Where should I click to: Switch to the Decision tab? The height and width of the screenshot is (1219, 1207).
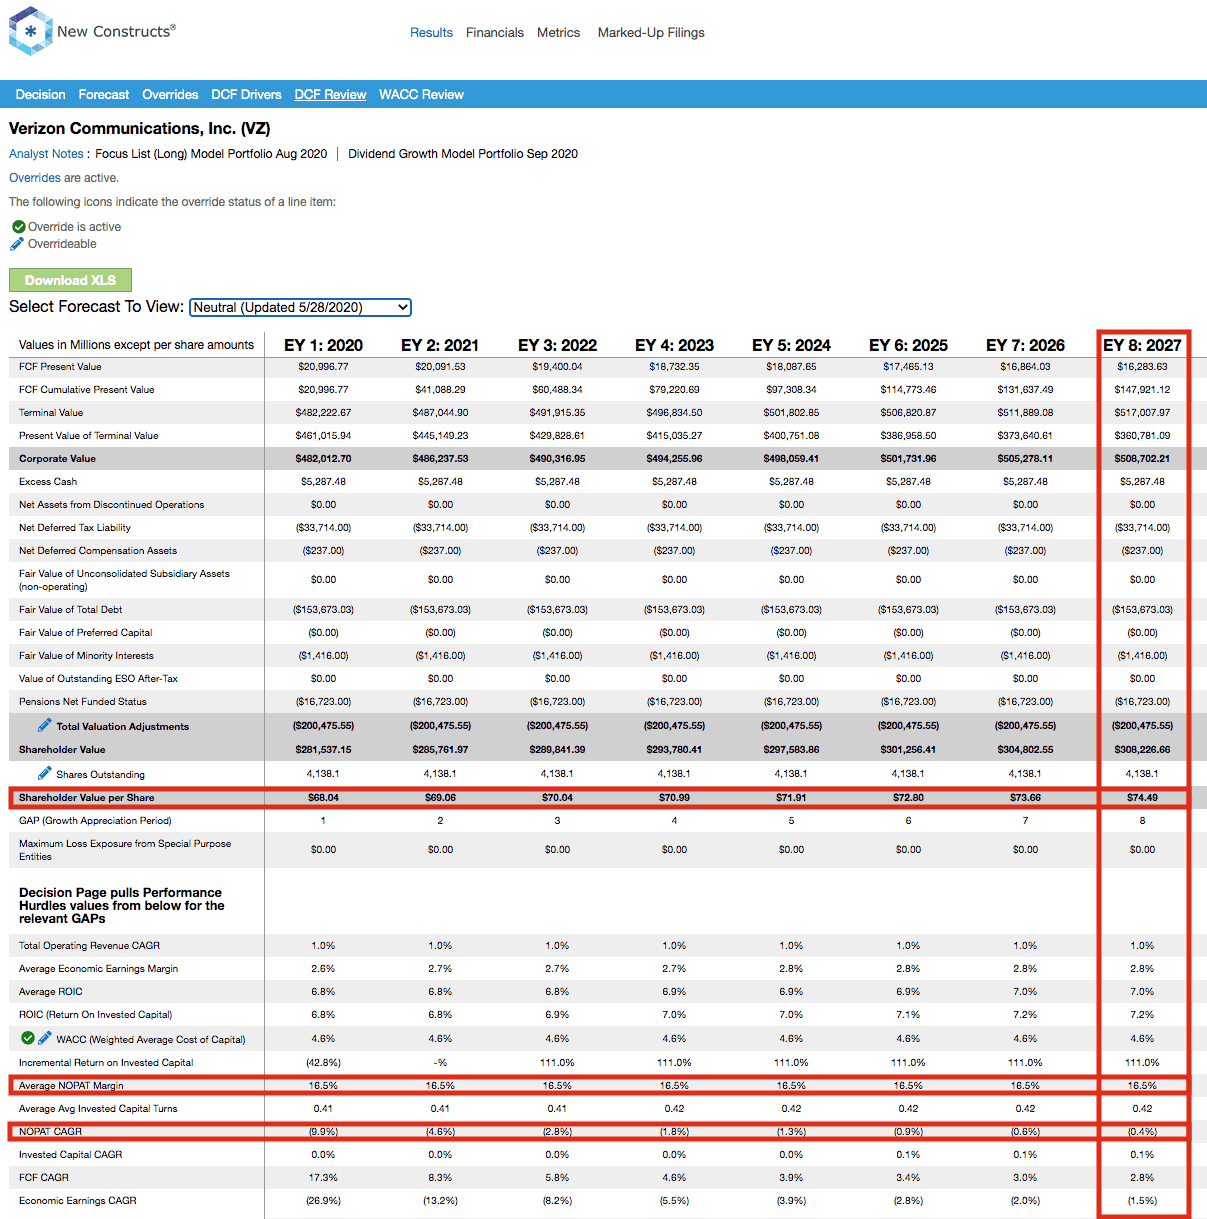click(40, 95)
